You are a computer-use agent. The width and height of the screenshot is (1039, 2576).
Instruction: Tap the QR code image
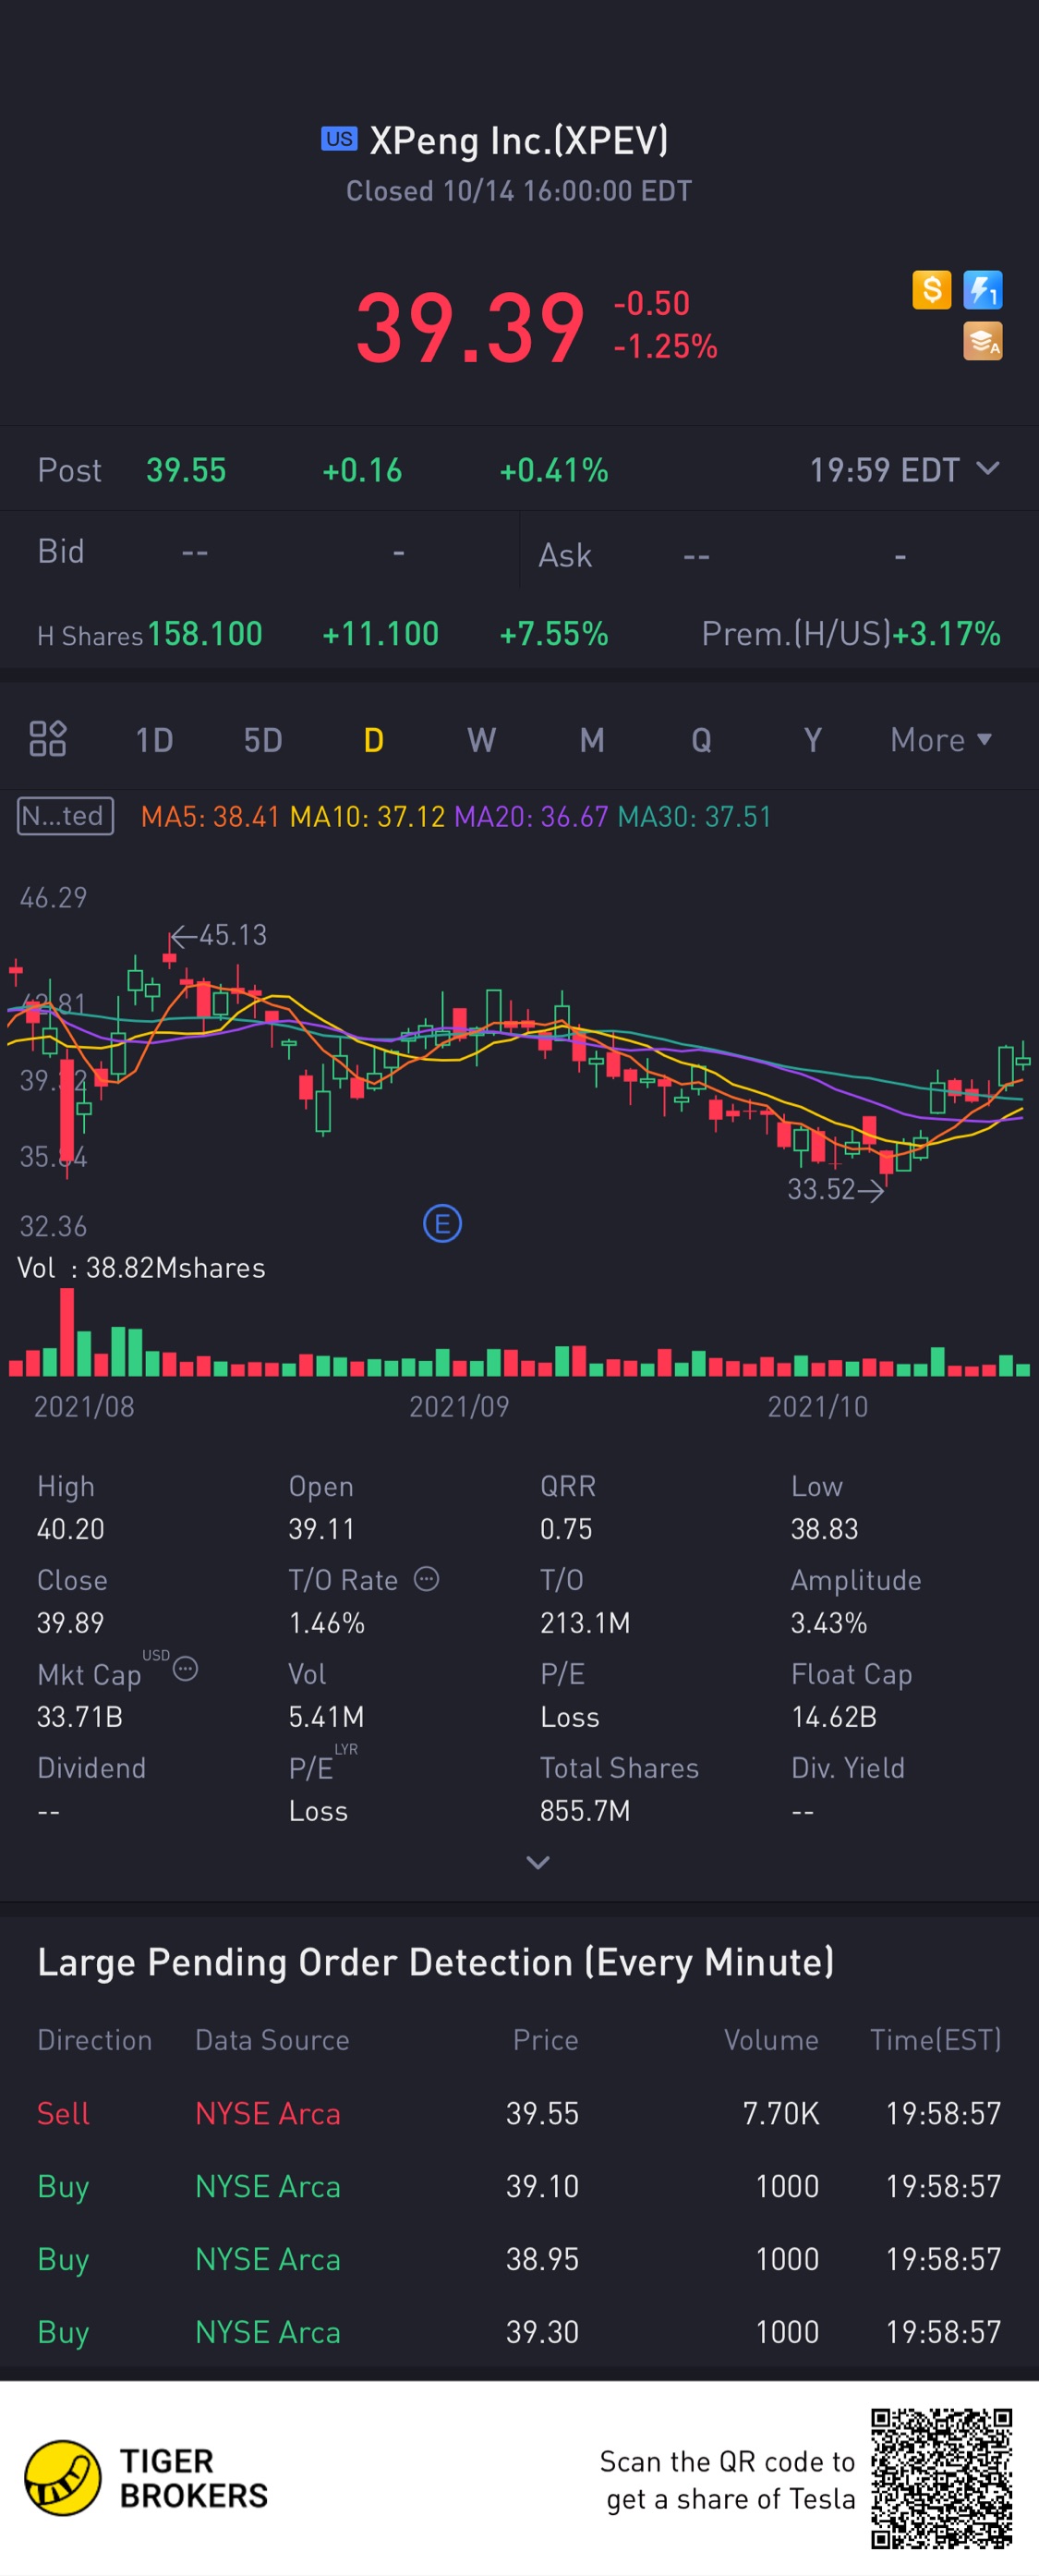[941, 2478]
